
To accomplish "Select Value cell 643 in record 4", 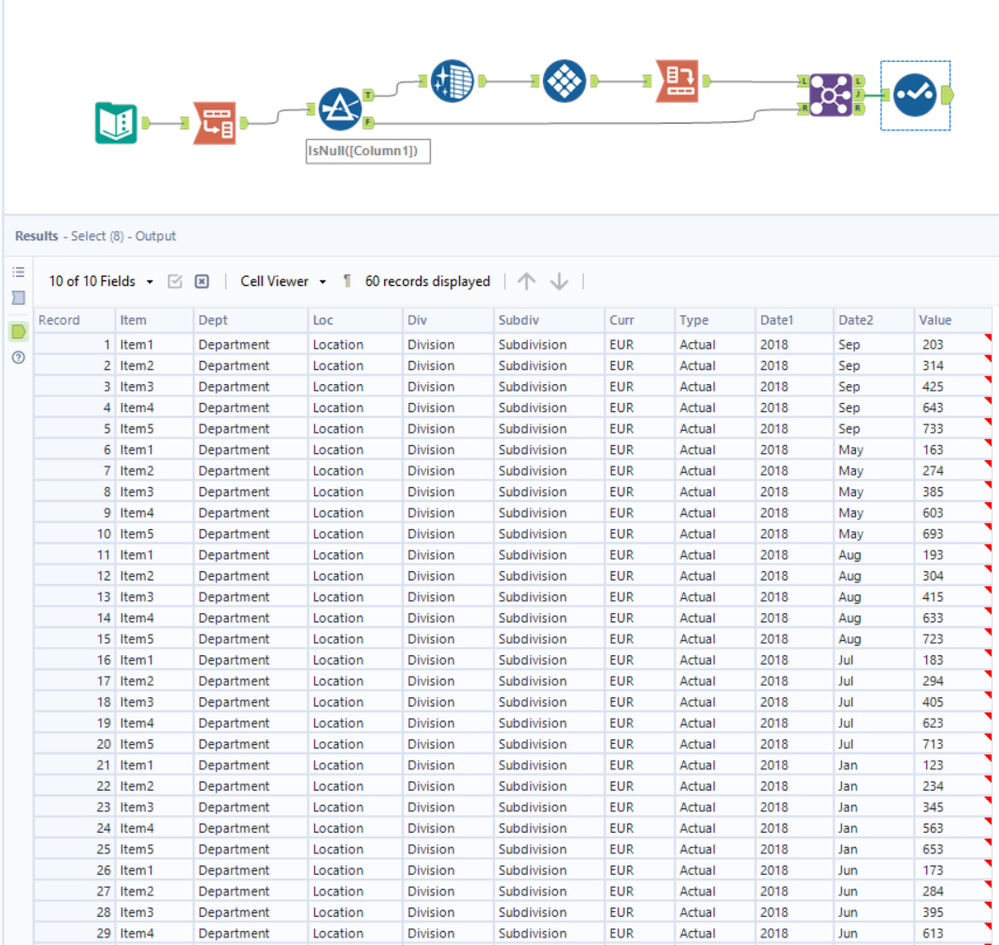I will [952, 408].
